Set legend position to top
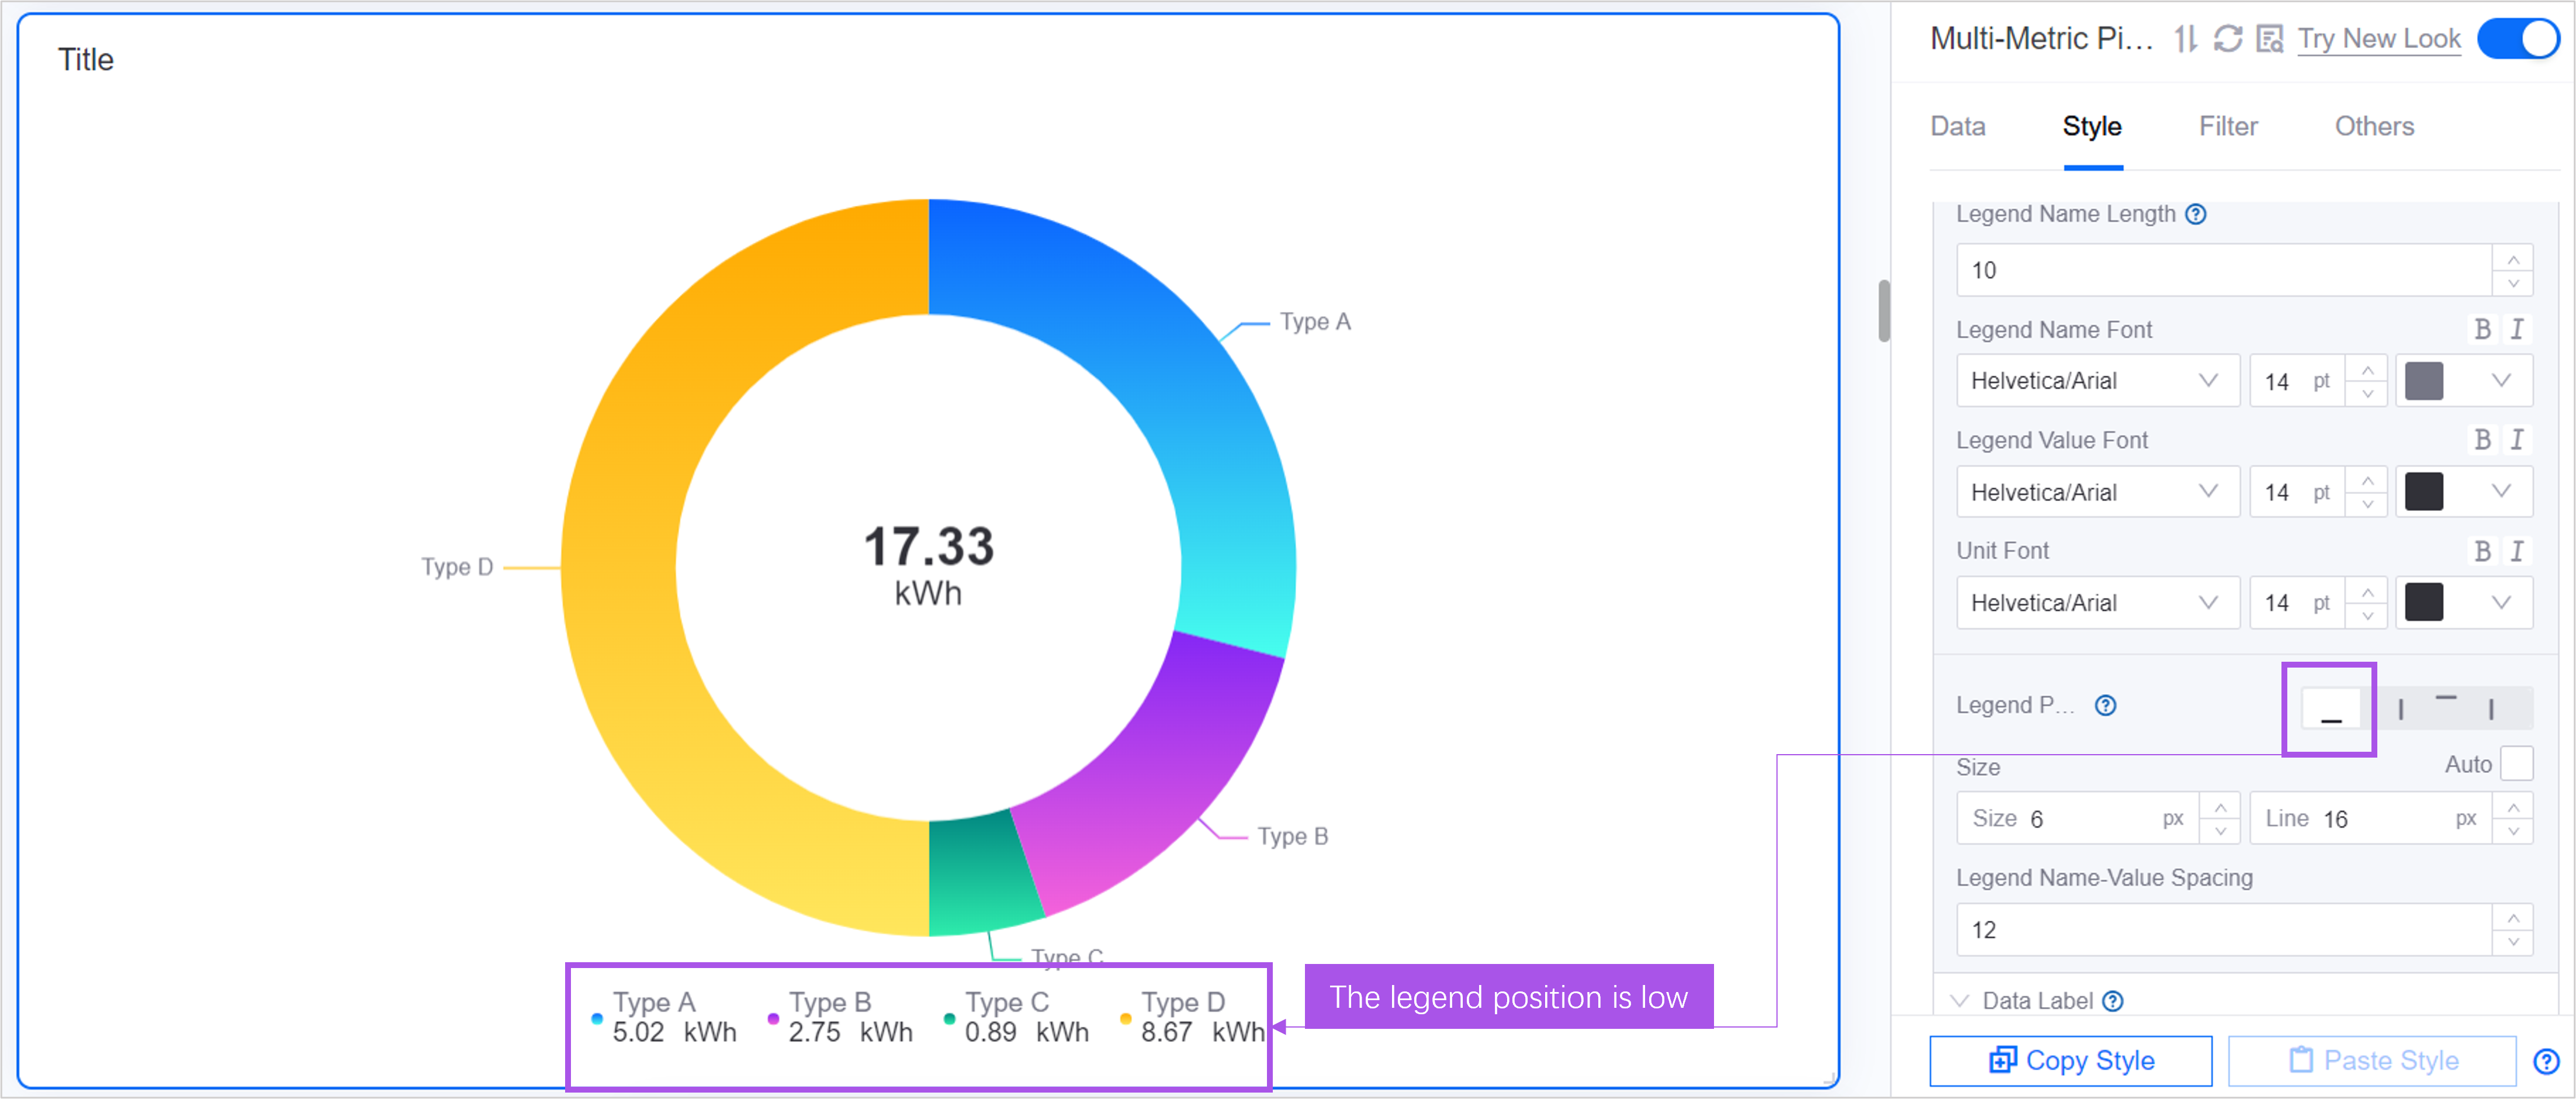Screen dimensions: 2576x1099 [2445, 708]
